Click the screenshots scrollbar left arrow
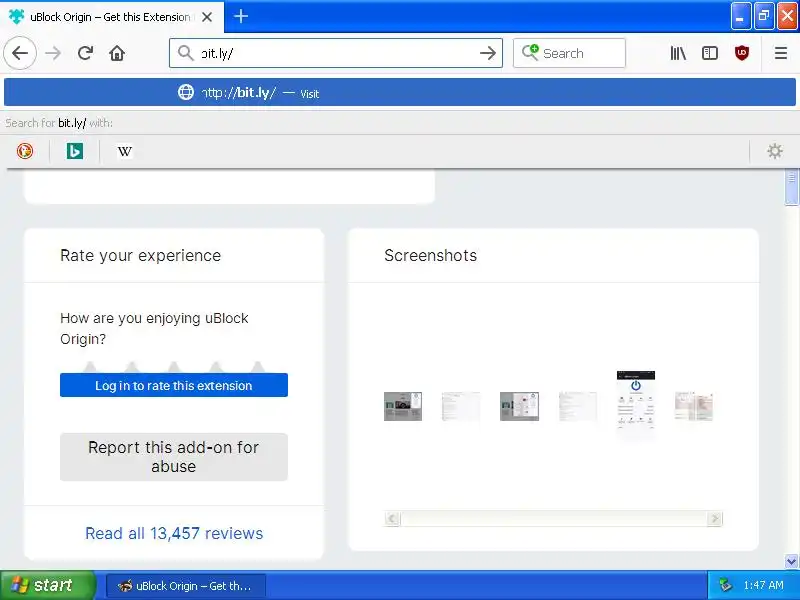The width and height of the screenshot is (800, 600). [392, 519]
